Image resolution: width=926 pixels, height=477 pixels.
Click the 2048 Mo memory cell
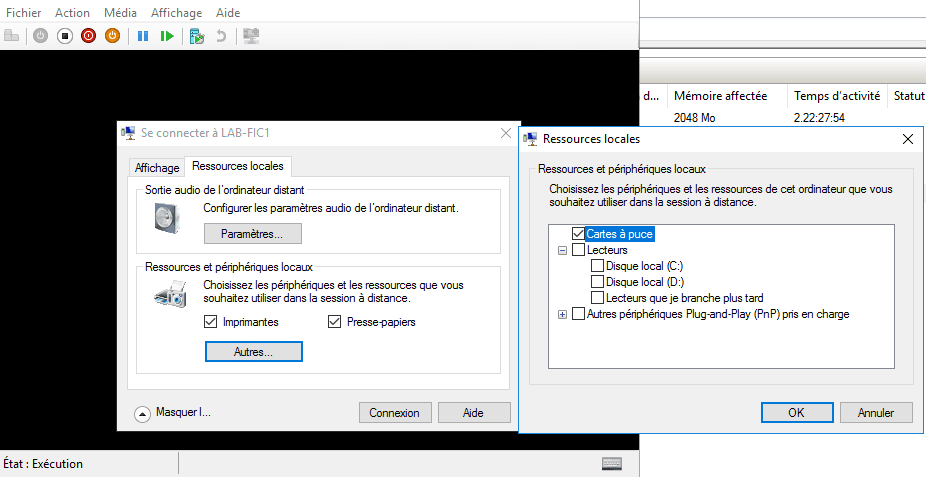click(x=694, y=117)
